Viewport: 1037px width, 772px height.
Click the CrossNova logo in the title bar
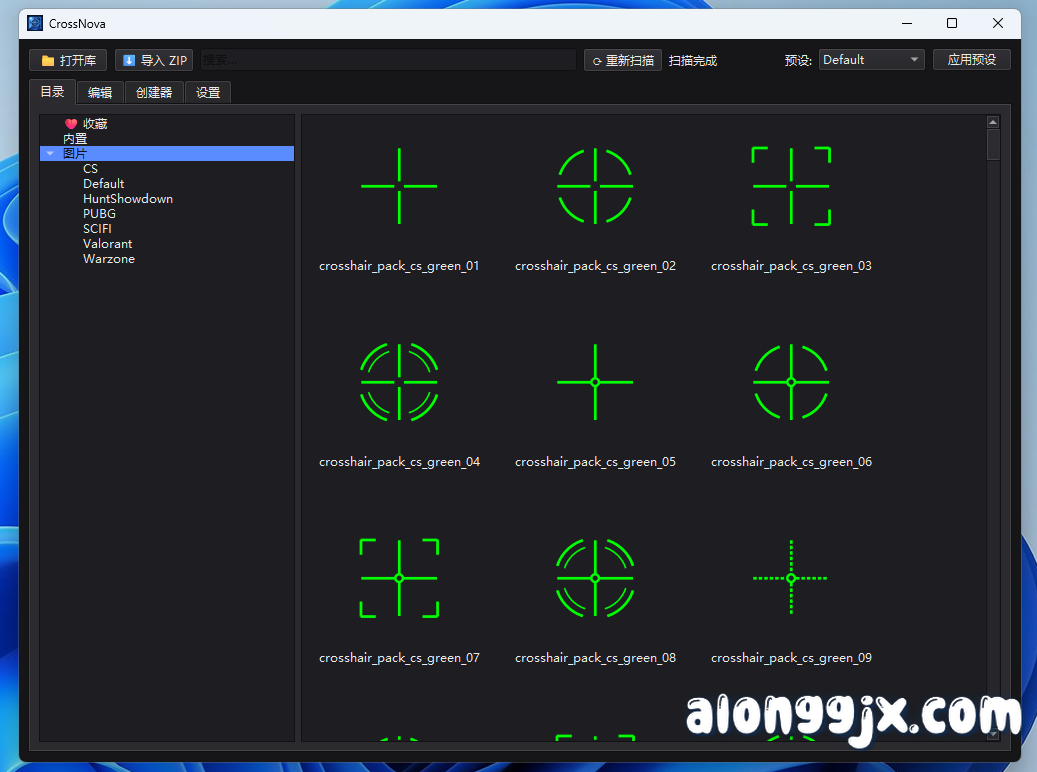[35, 22]
